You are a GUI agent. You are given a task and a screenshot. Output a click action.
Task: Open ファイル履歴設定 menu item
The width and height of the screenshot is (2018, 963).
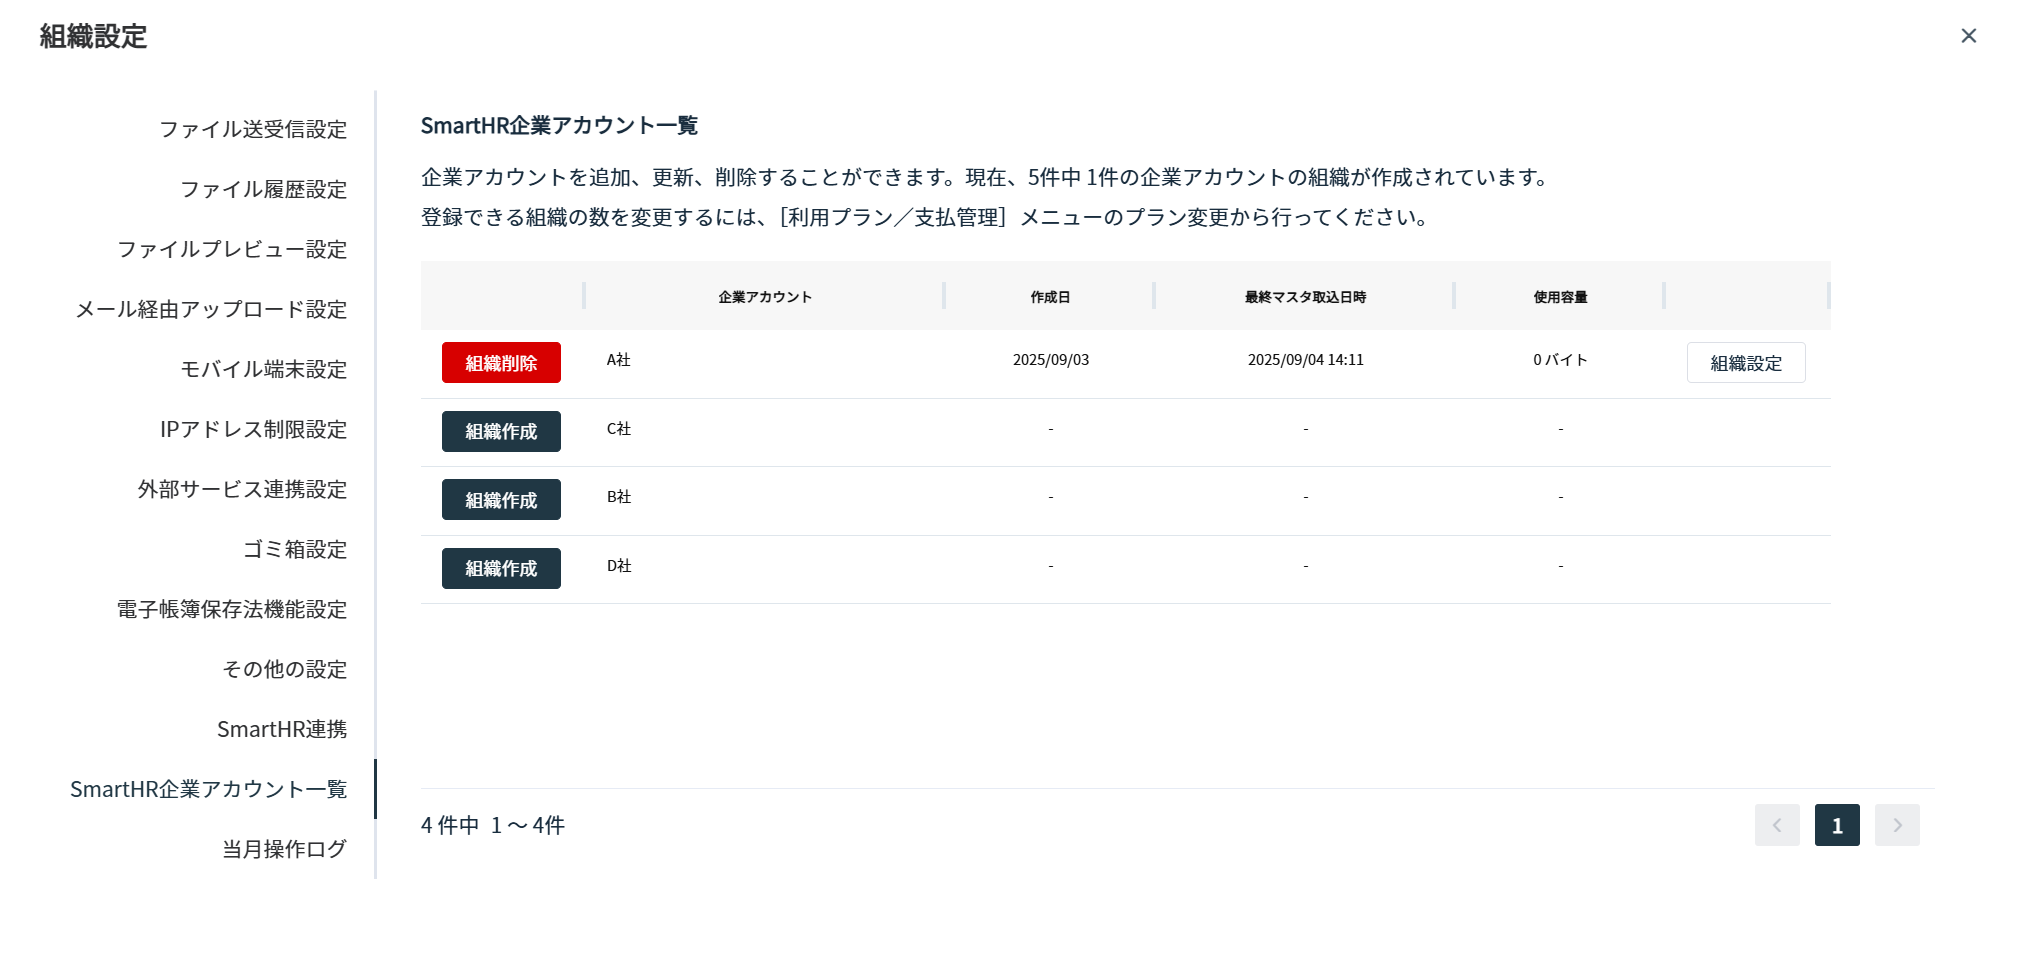(x=263, y=189)
